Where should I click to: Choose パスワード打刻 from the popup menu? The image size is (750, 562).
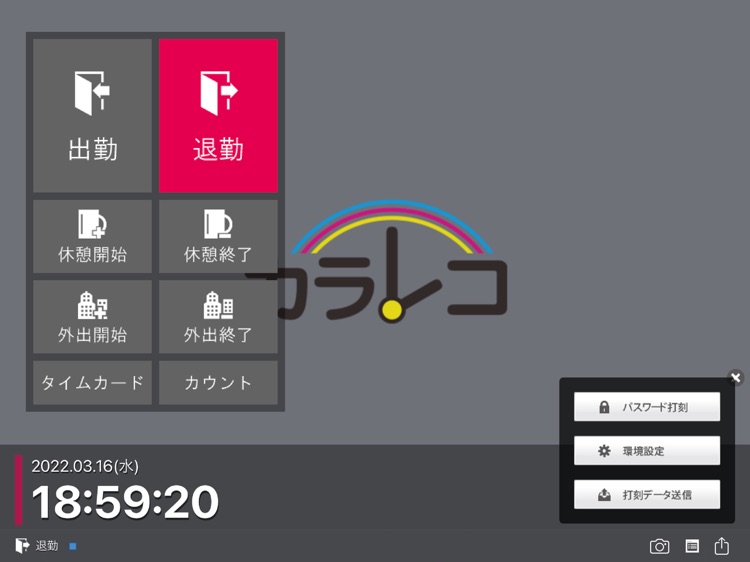click(647, 407)
